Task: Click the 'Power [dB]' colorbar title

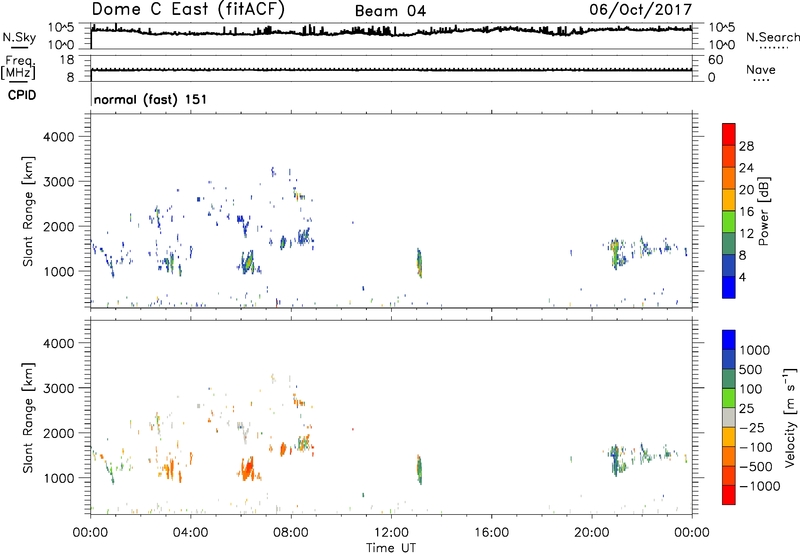Action: 764,211
